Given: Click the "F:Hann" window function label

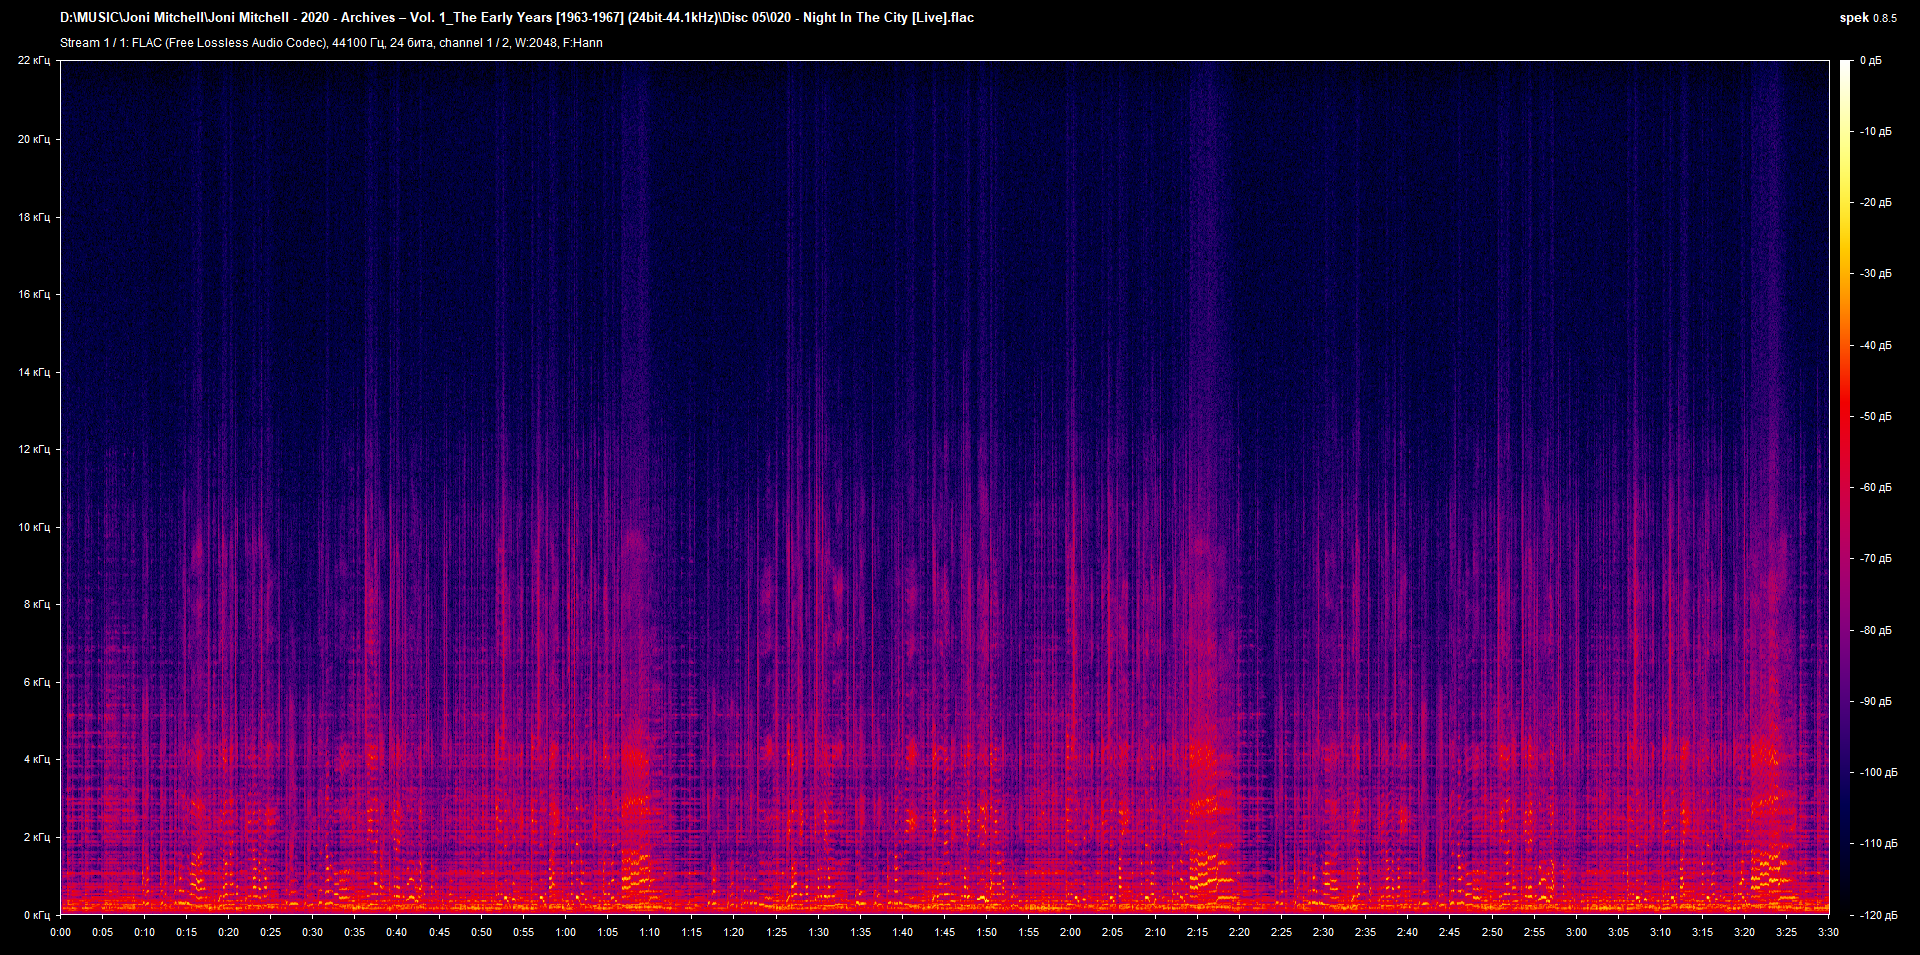Looking at the screenshot, I should point(583,43).
